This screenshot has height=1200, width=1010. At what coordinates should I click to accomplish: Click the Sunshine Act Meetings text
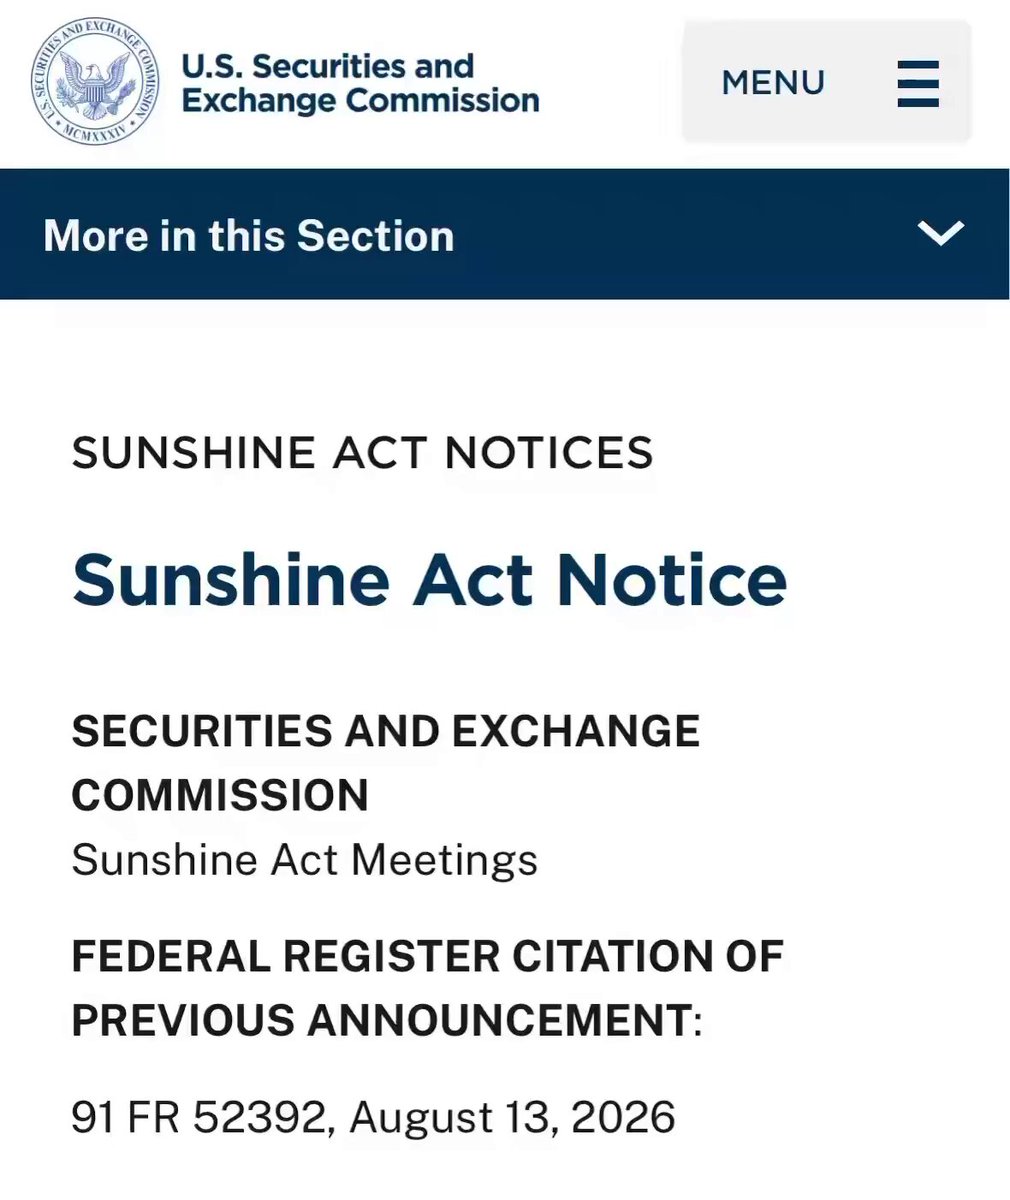(305, 860)
